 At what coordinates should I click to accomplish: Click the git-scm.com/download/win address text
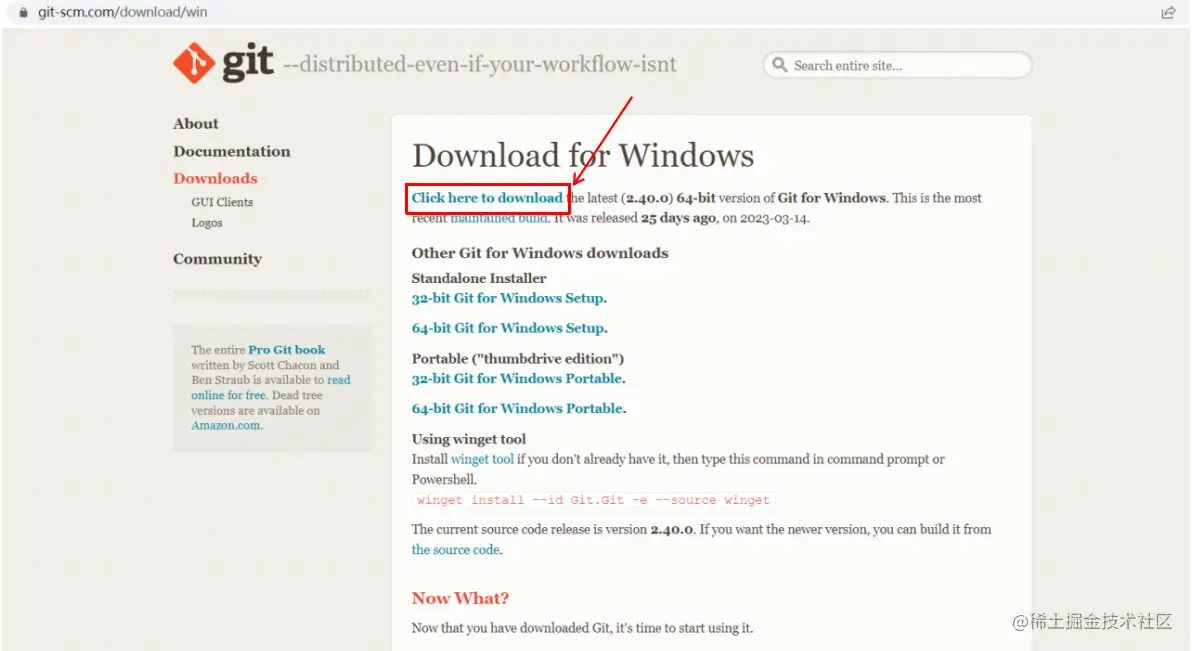click(122, 12)
